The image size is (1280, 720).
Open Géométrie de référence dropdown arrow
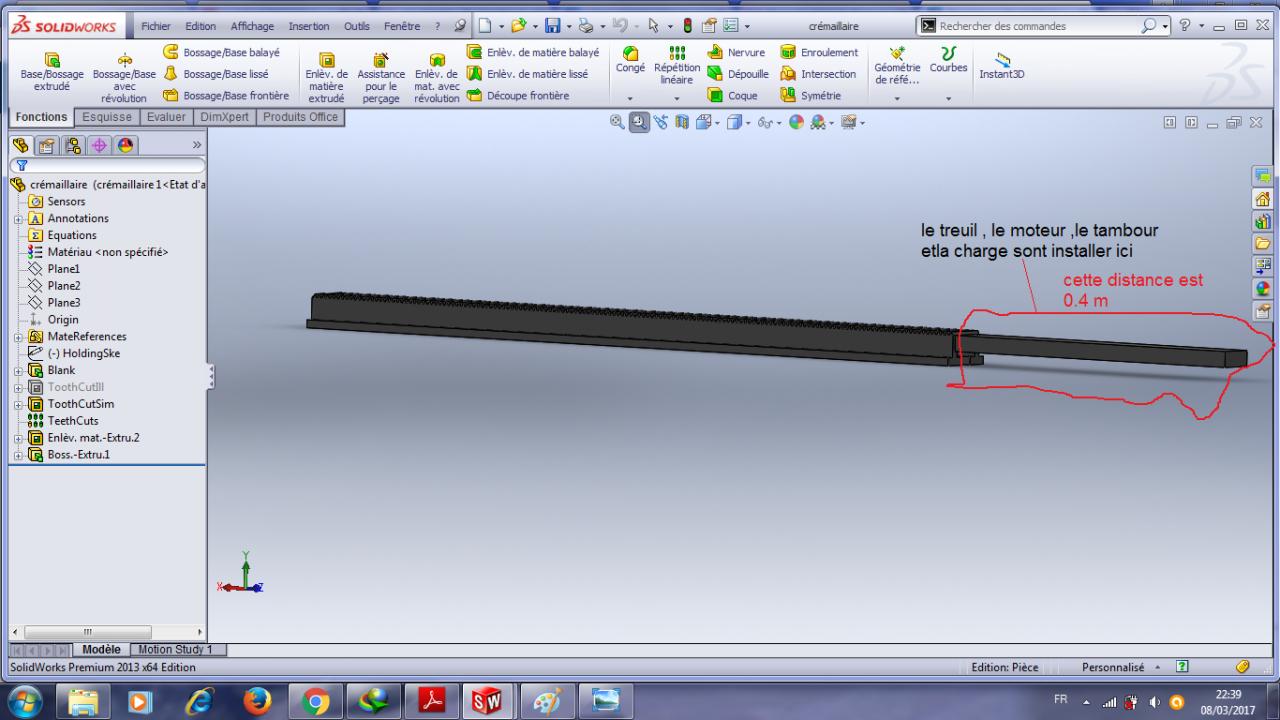coord(897,99)
